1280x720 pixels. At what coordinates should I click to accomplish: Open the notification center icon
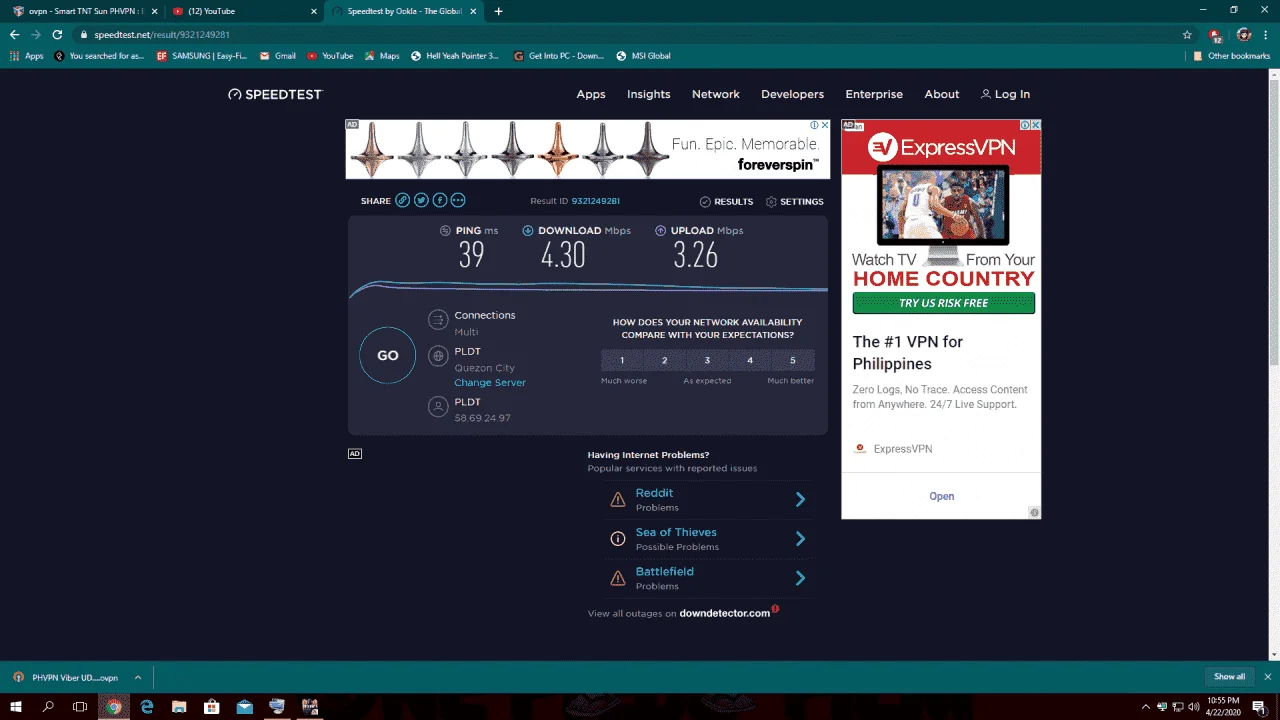1259,707
